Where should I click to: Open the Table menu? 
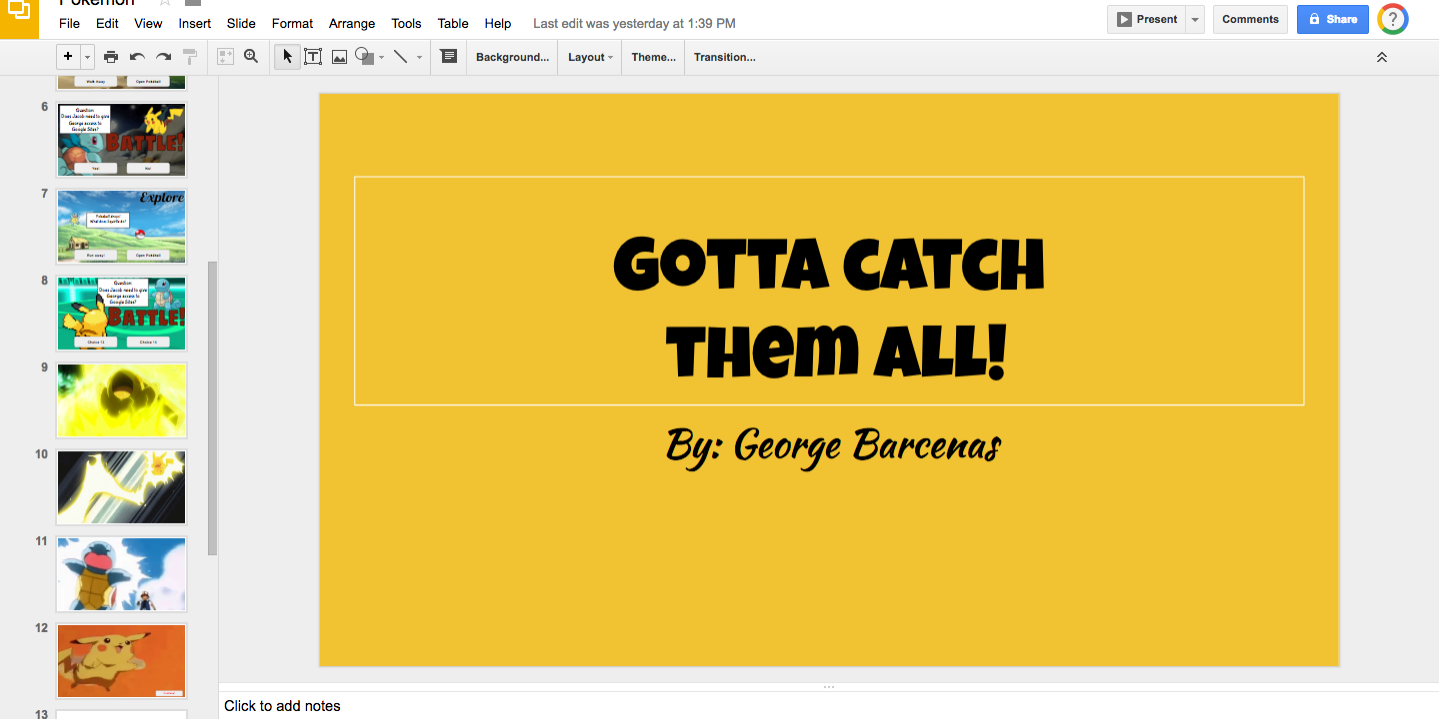coord(453,23)
